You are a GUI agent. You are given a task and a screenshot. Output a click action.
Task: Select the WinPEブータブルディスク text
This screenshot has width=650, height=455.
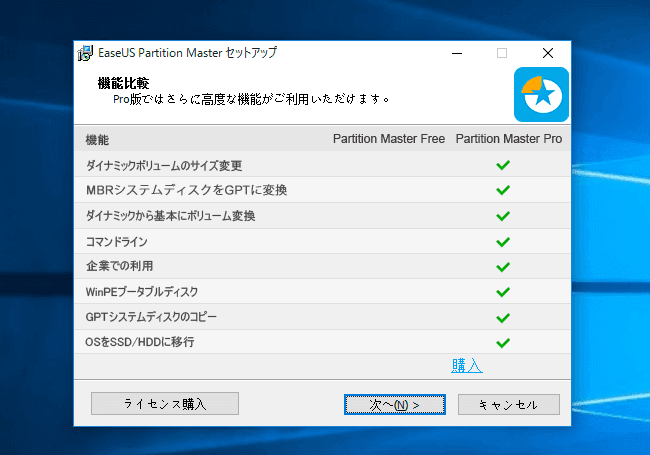coord(142,292)
